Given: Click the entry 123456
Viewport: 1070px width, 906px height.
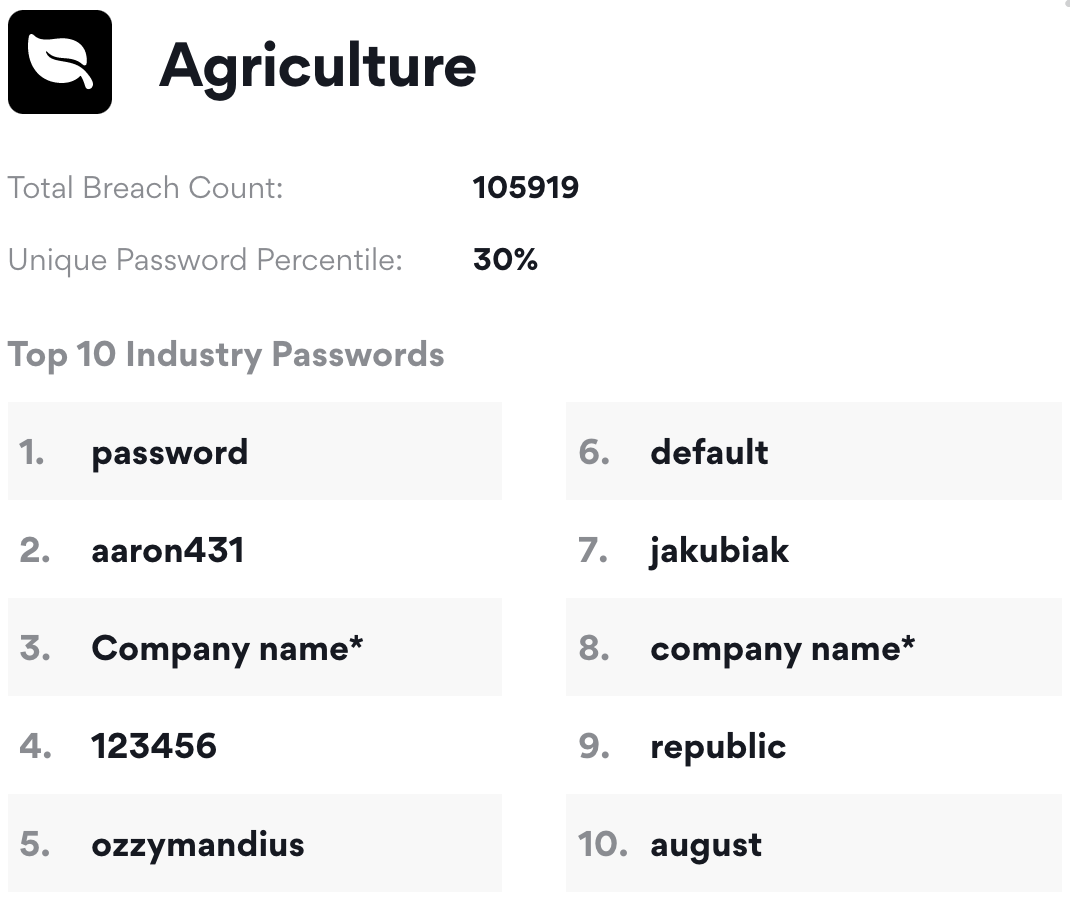Looking at the screenshot, I should coord(255,745).
